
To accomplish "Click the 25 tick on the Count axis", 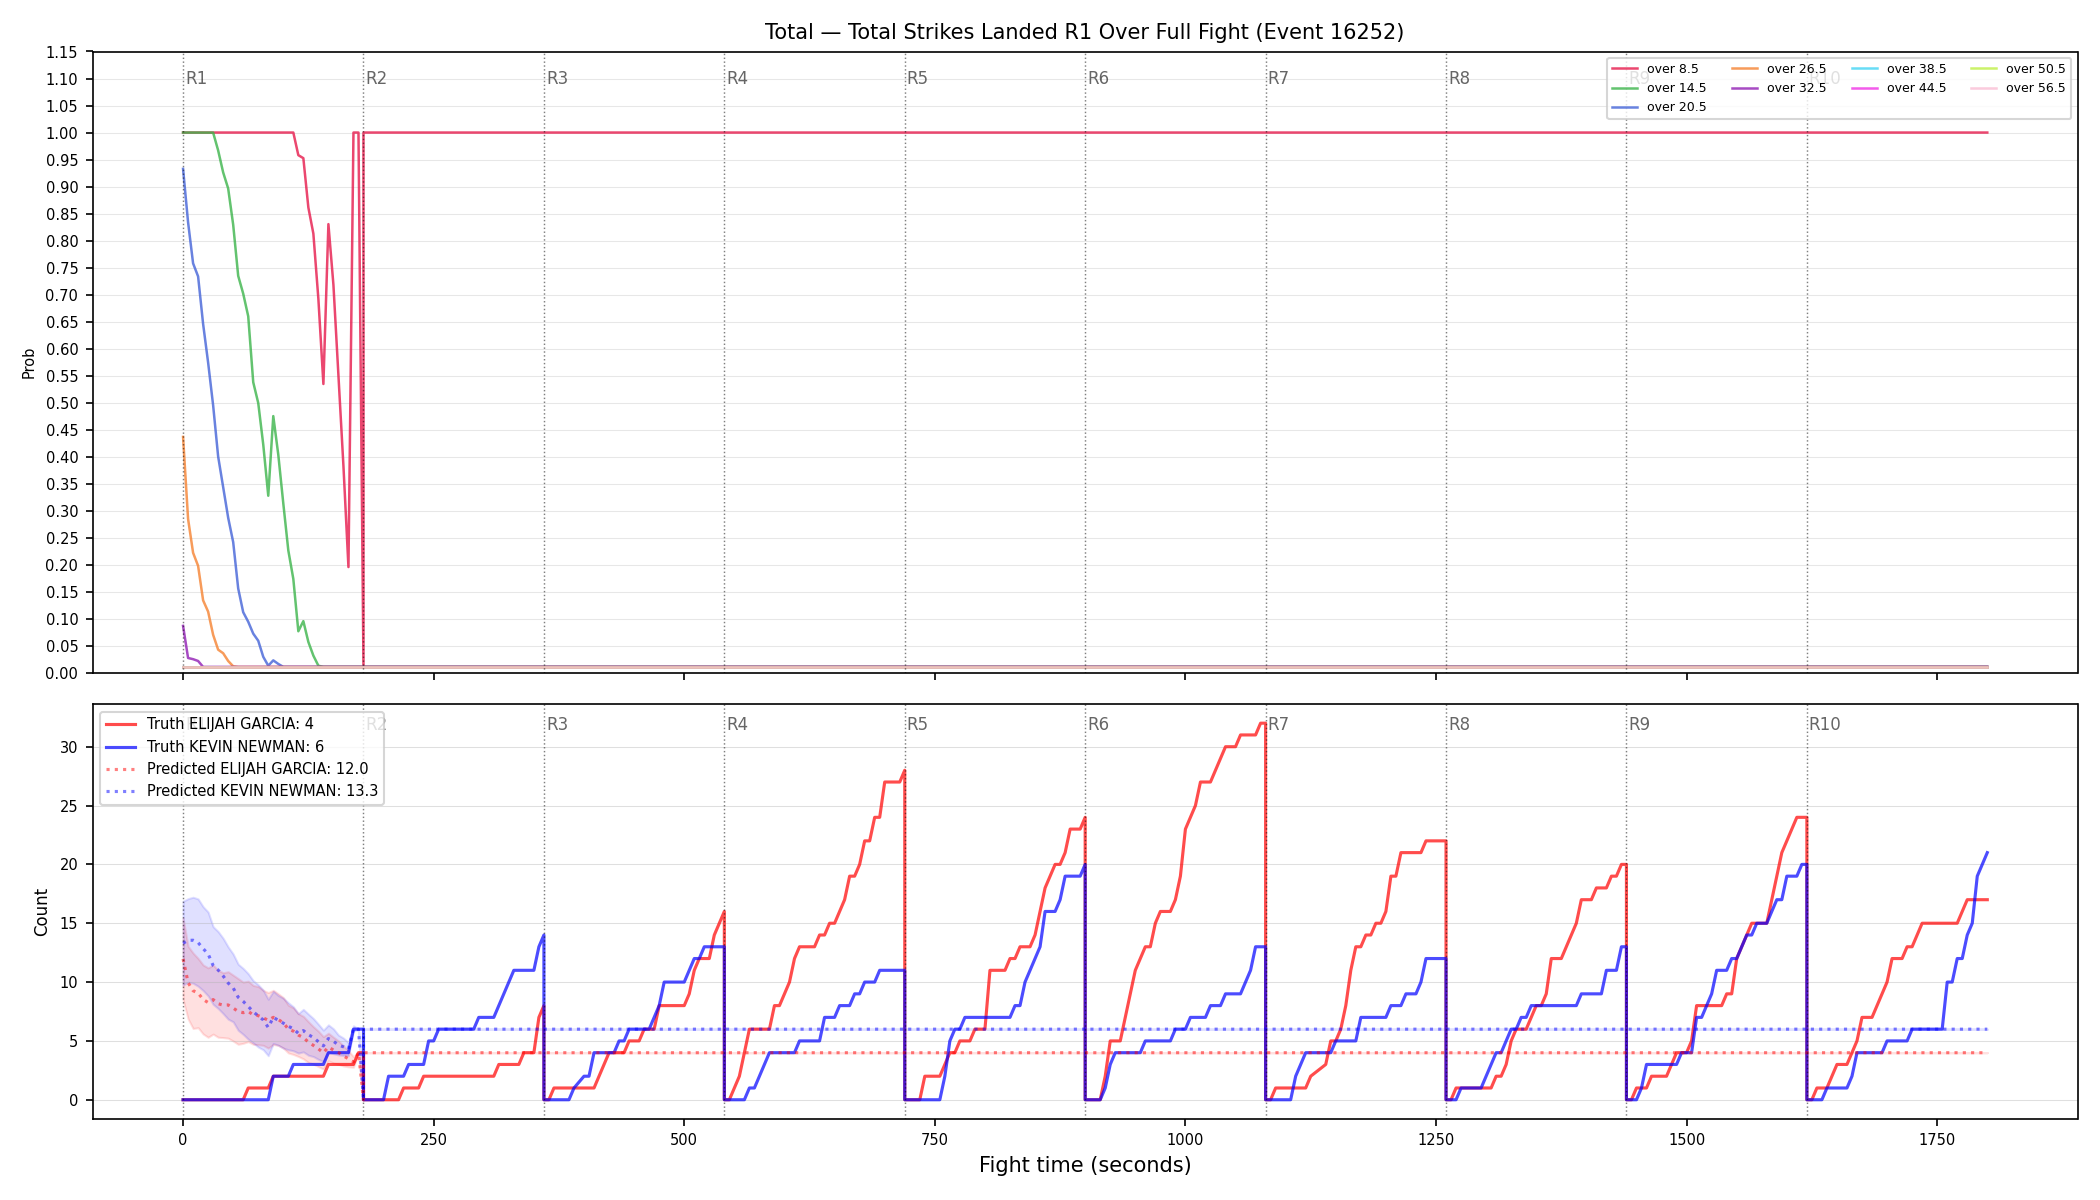I will 68,806.
